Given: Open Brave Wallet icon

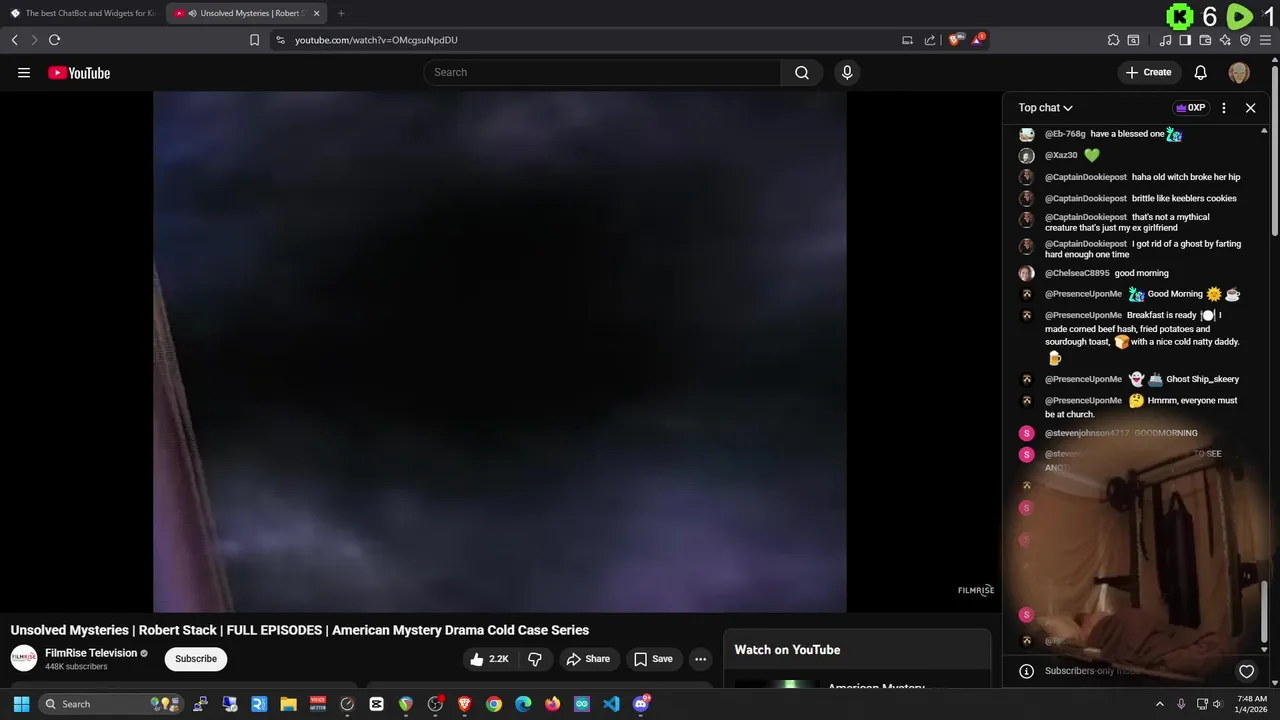Looking at the screenshot, I should [x=1205, y=40].
